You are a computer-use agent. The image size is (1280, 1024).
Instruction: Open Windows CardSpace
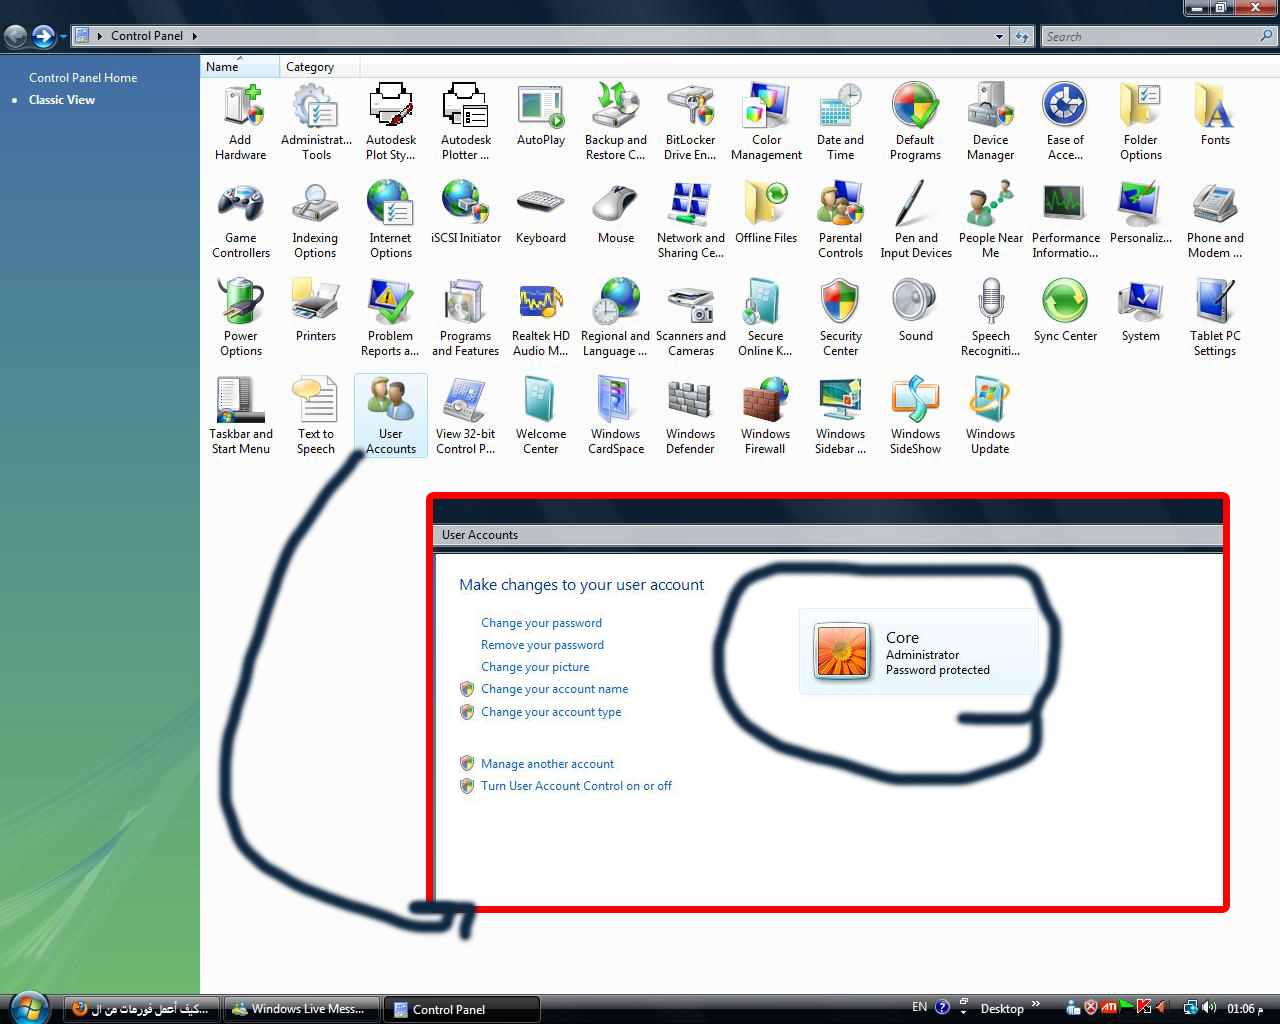click(616, 416)
